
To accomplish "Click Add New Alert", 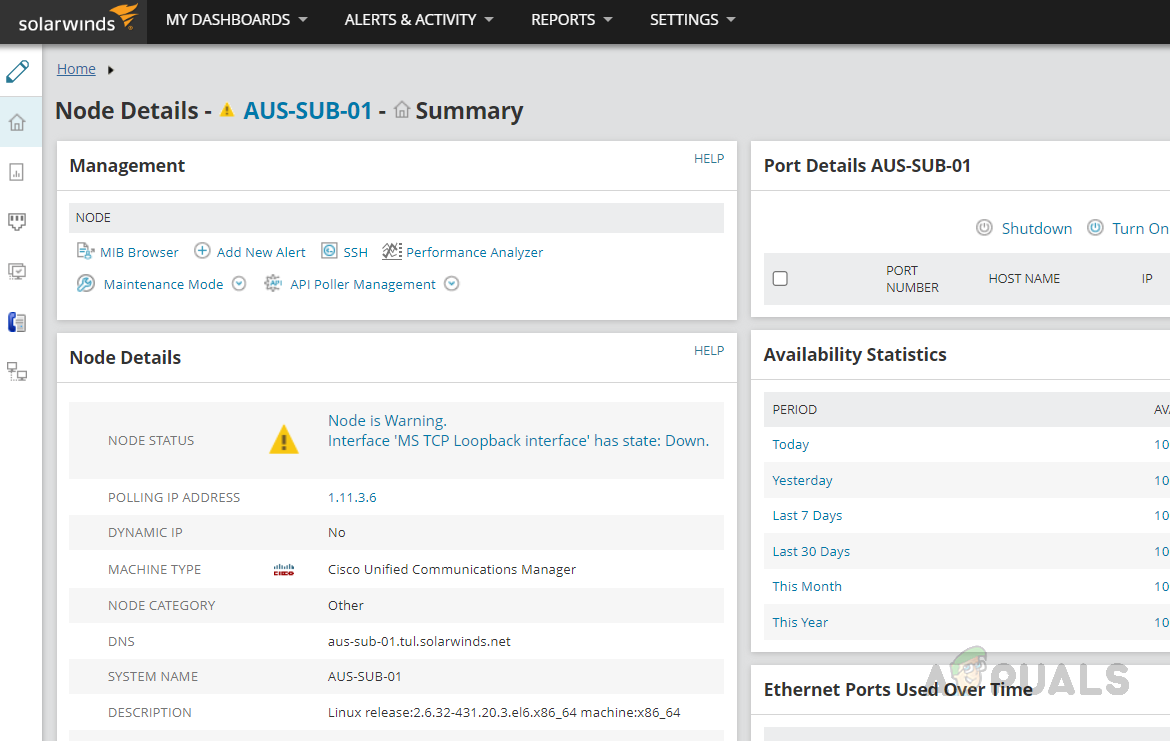I will point(261,252).
